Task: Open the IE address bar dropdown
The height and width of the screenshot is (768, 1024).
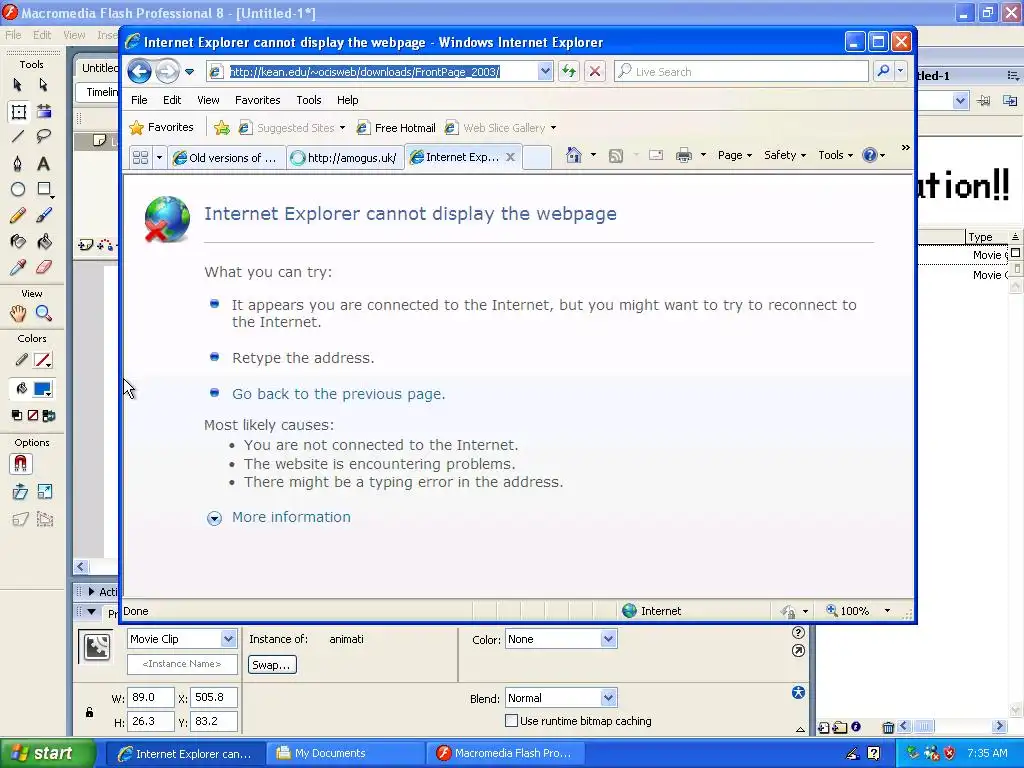Action: point(545,71)
